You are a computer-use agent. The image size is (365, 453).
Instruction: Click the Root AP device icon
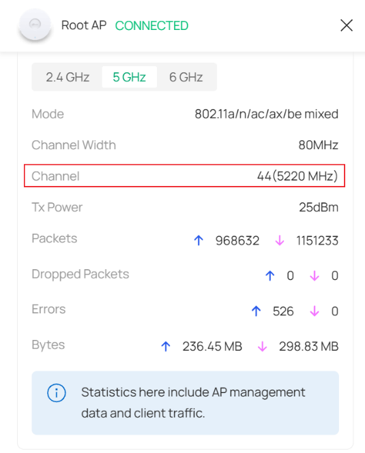35,25
